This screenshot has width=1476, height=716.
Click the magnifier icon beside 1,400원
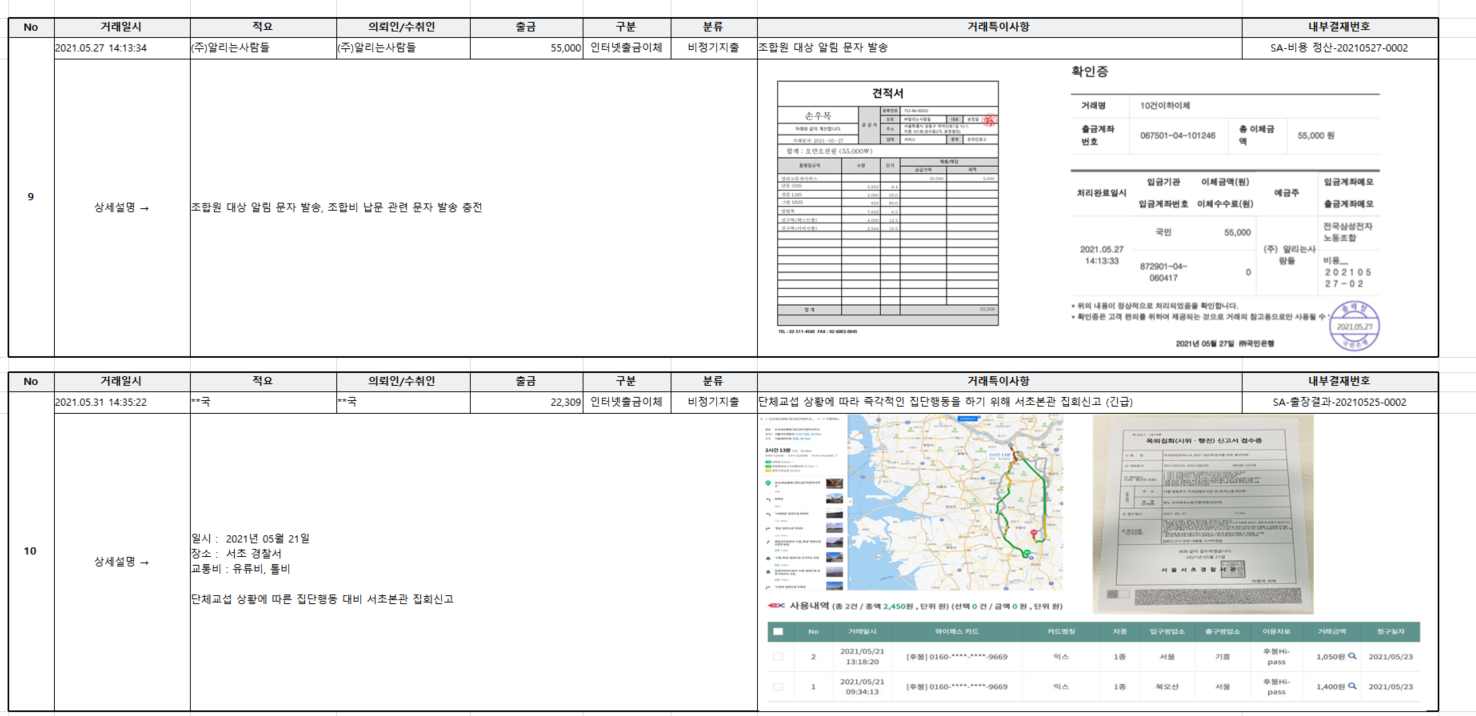[1352, 686]
